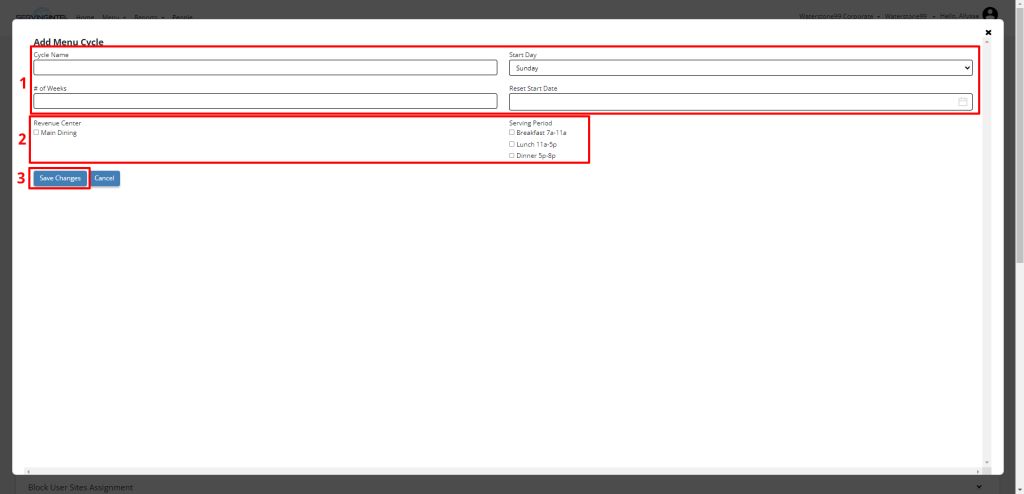
Task: Open the Start Day dropdown
Action: tap(740, 68)
